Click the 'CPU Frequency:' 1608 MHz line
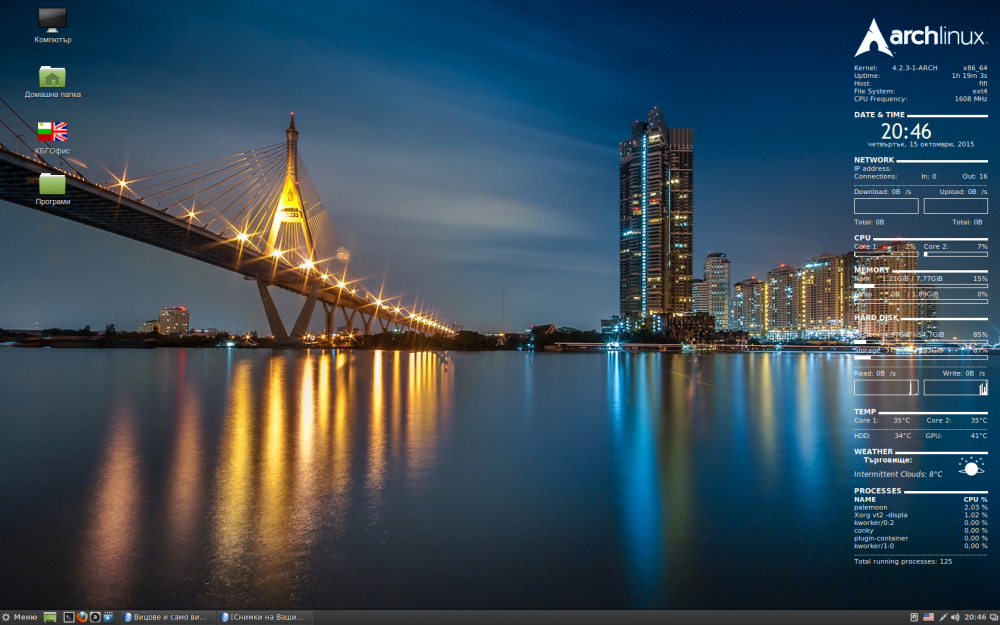The width and height of the screenshot is (1000, 625). (x=920, y=99)
